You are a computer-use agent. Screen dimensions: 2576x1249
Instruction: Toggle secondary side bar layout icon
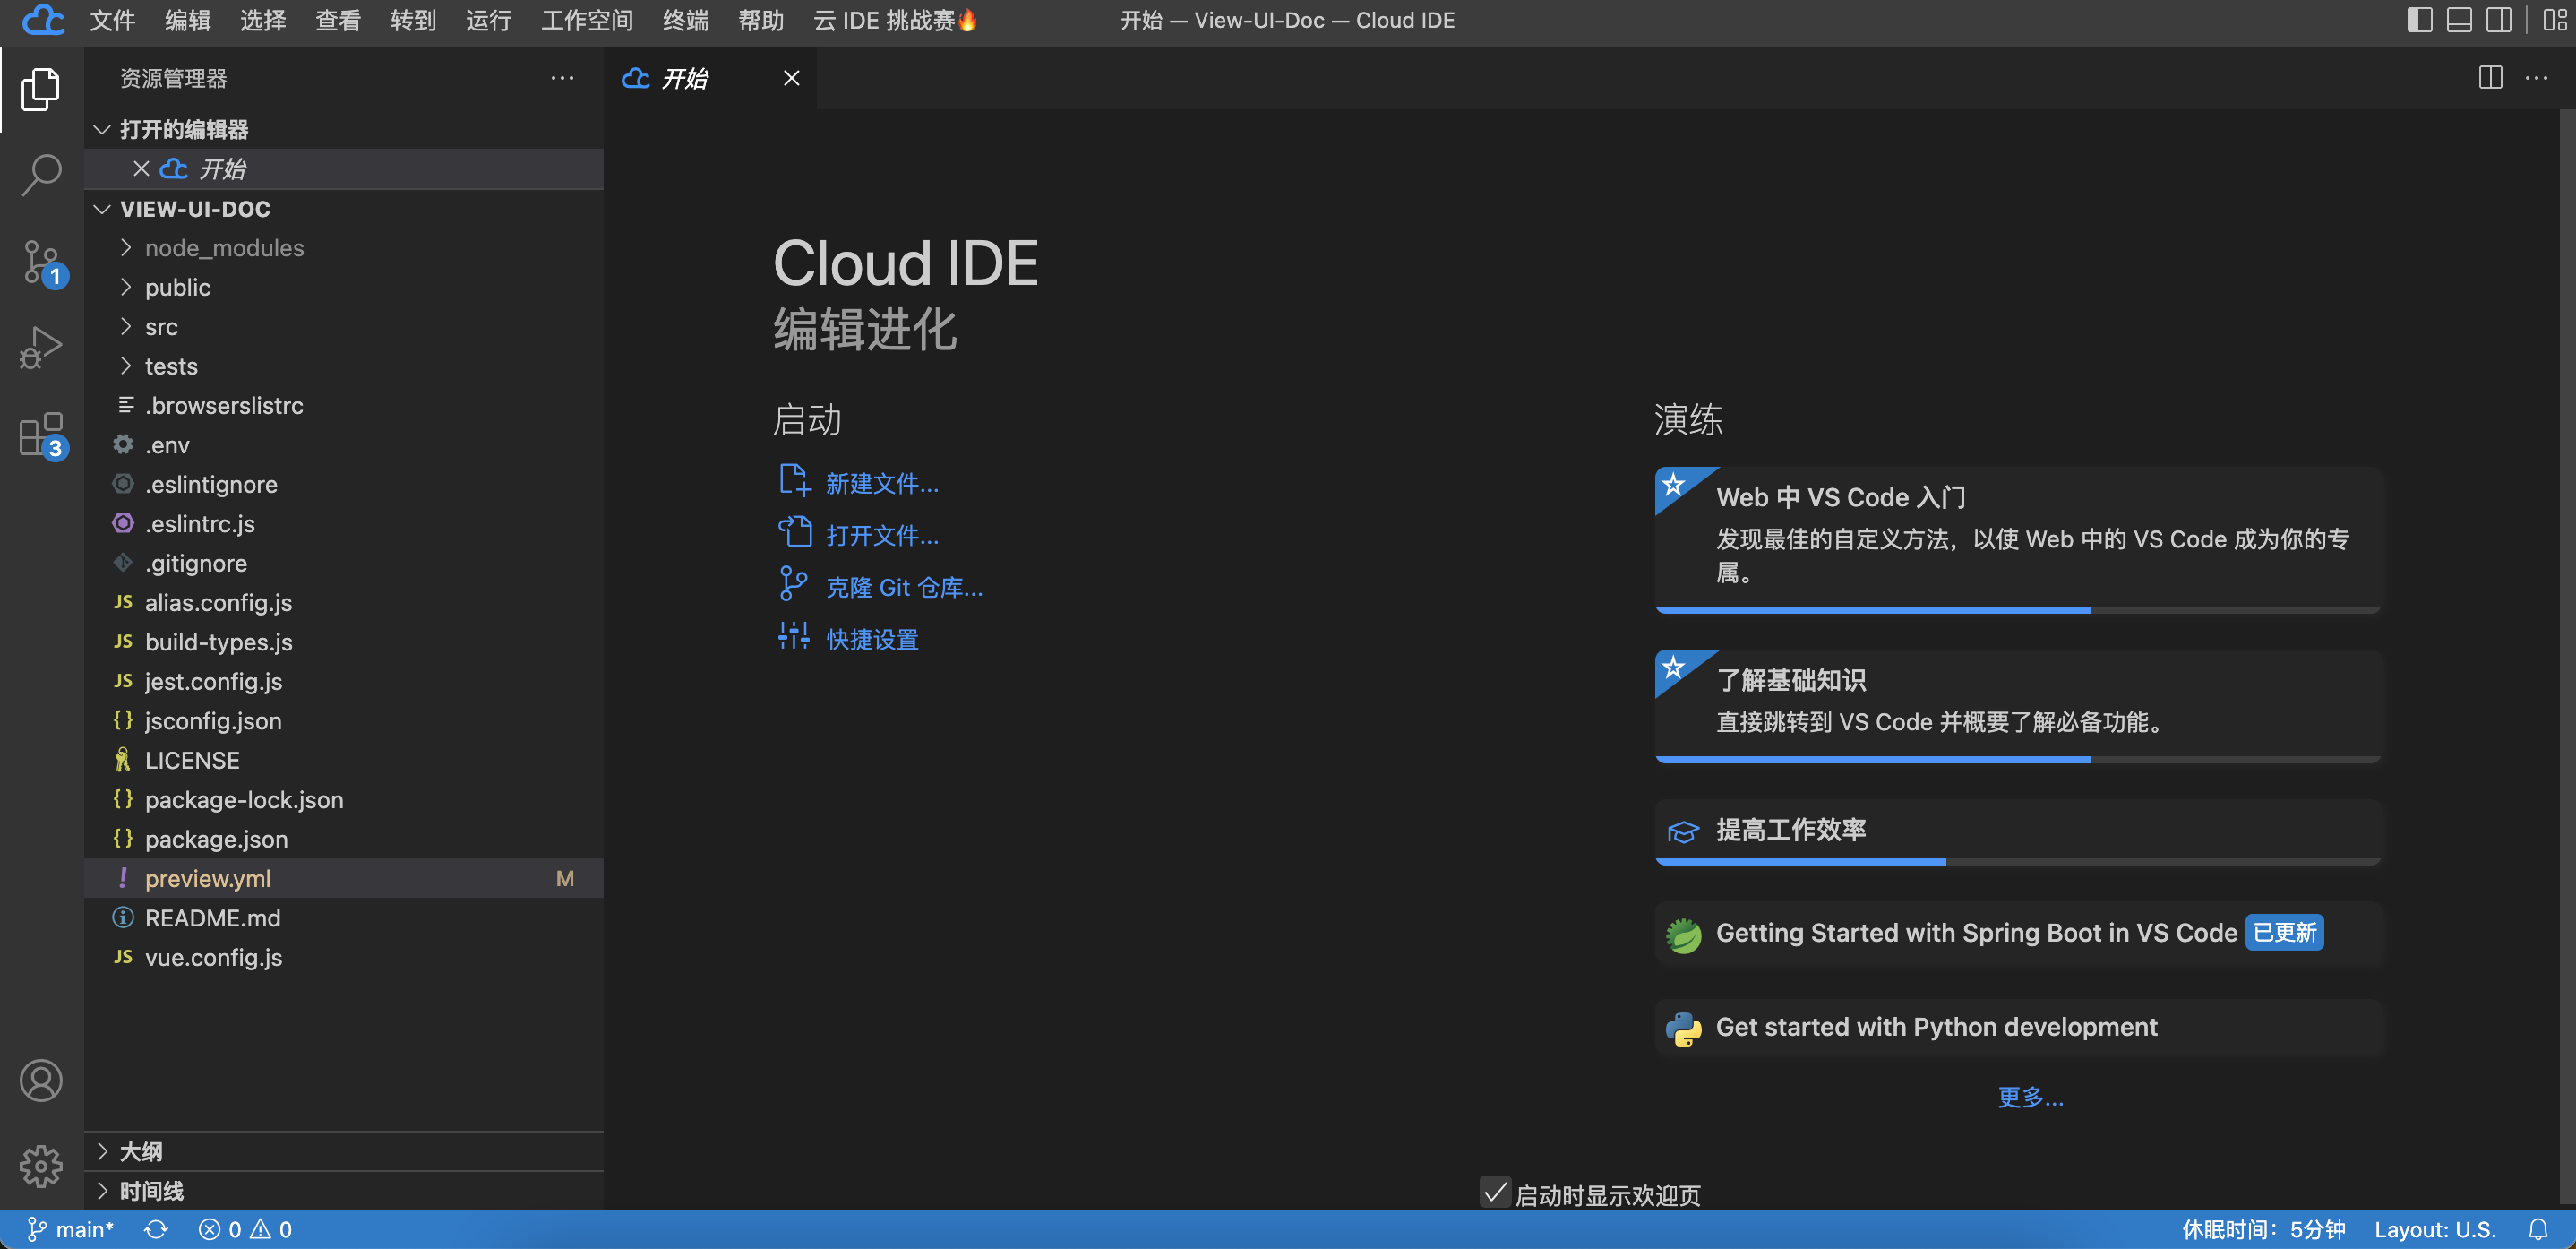coord(2499,20)
